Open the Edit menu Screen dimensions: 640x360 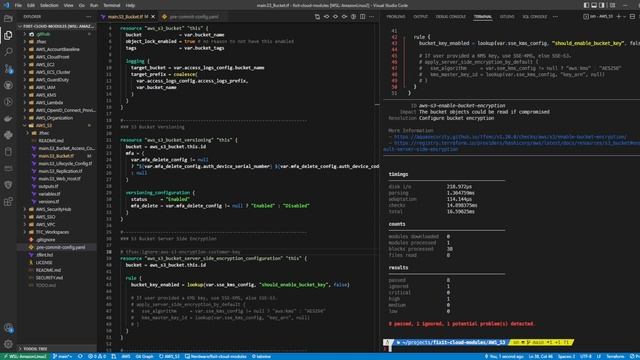pos(31,5)
